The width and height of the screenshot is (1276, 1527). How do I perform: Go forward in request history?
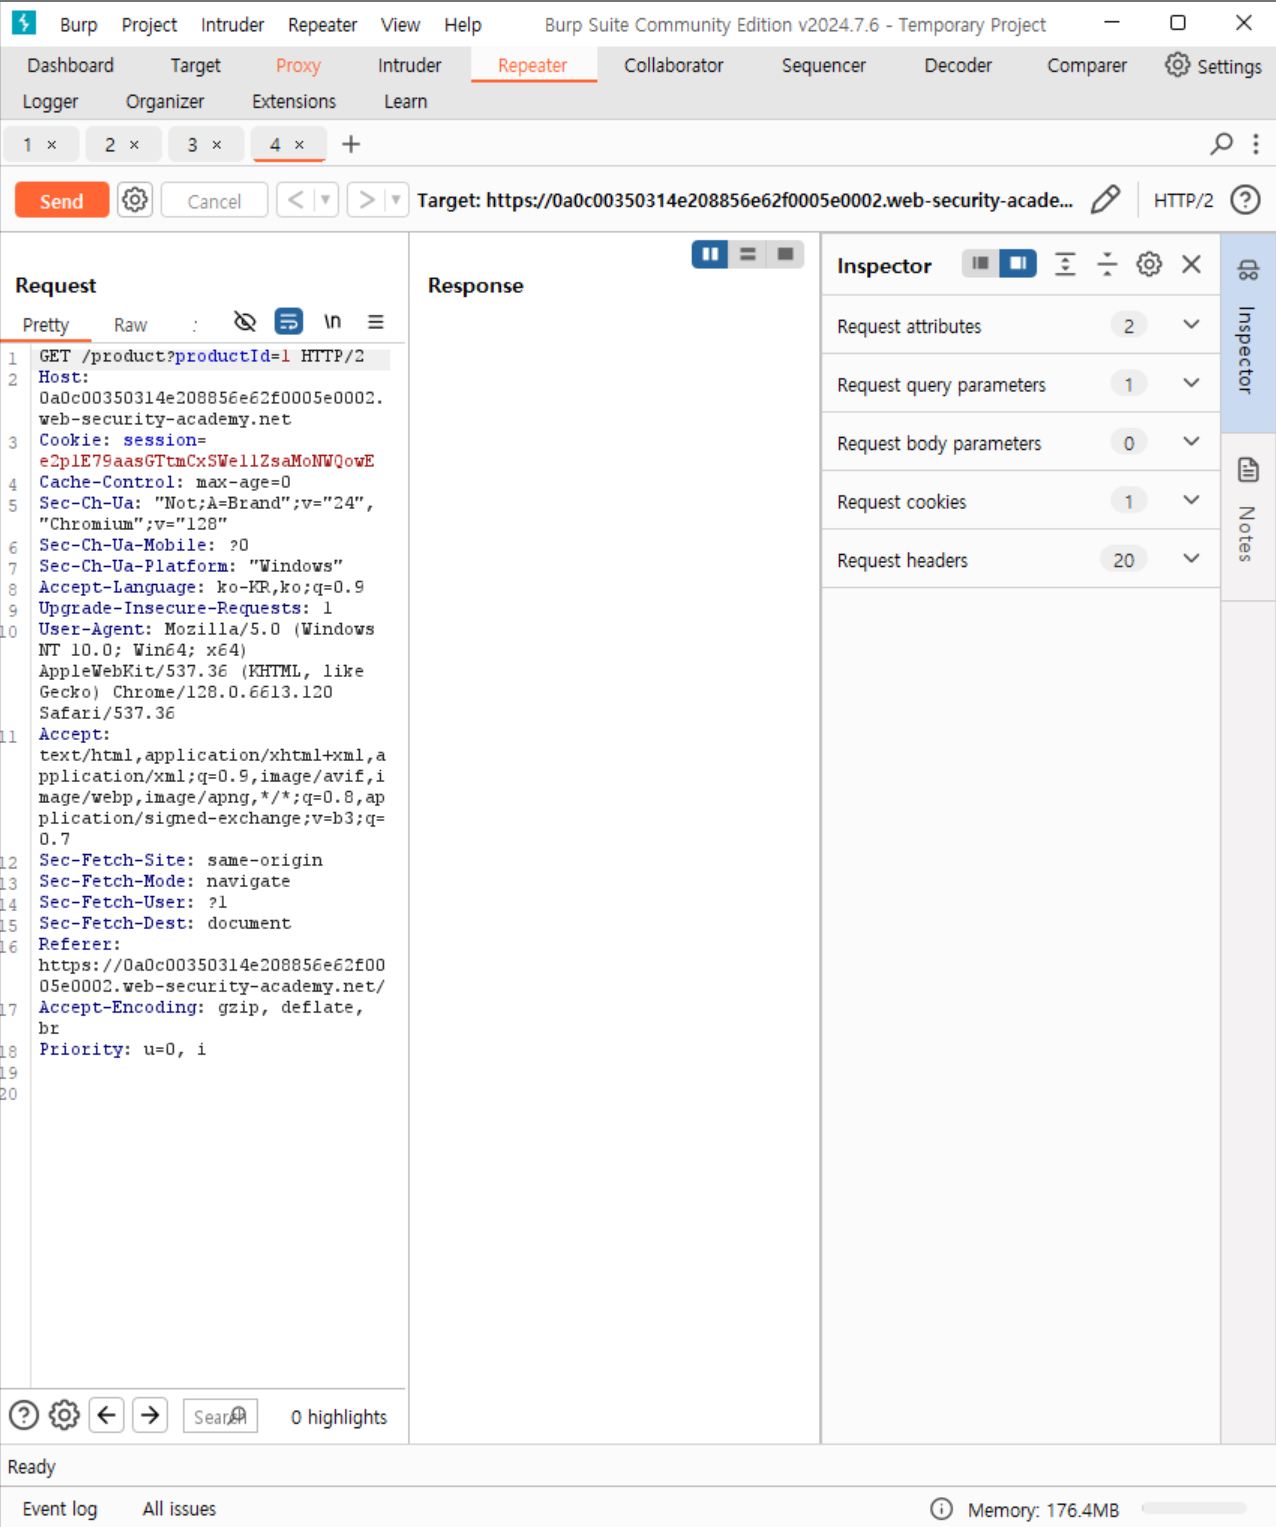[x=367, y=200]
